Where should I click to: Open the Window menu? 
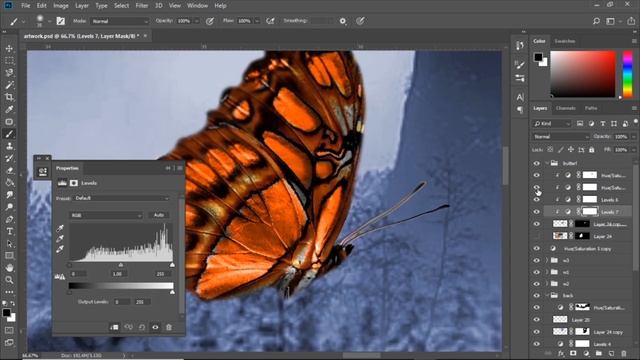(x=197, y=6)
